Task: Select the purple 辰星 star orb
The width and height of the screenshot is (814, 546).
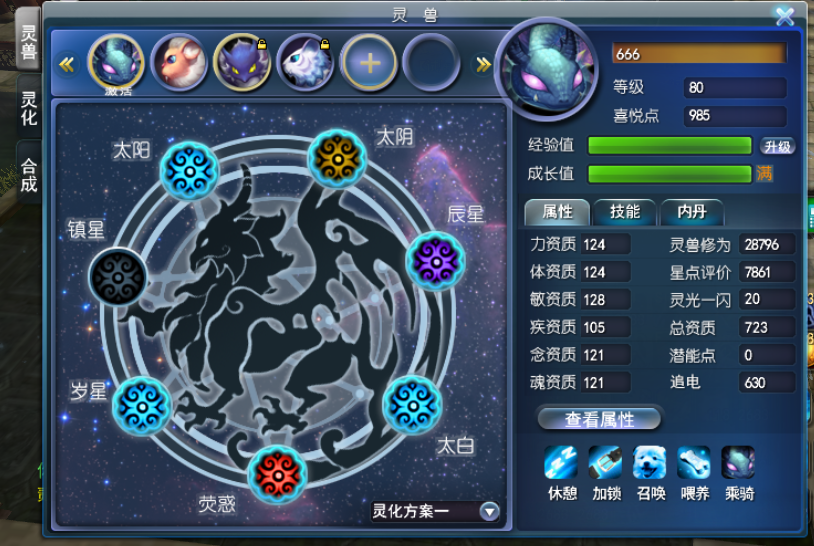Action: [x=436, y=261]
